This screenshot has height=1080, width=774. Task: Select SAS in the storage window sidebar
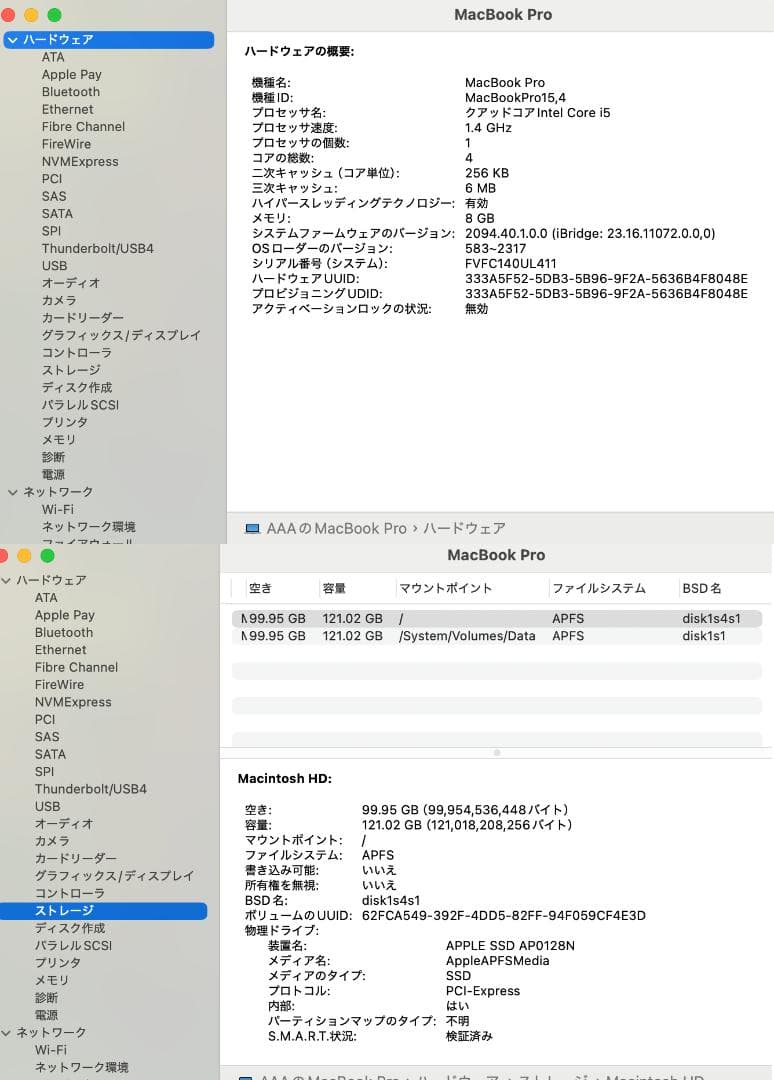[x=47, y=736]
